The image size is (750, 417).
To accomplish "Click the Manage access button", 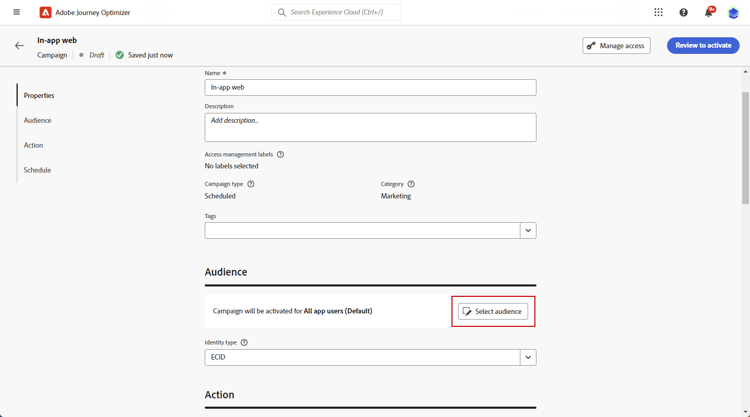I will (x=616, y=46).
